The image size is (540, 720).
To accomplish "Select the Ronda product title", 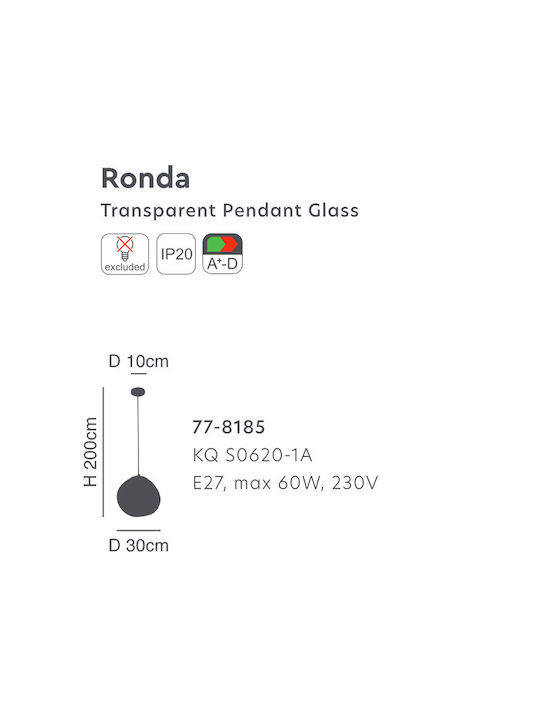I will 146,178.
